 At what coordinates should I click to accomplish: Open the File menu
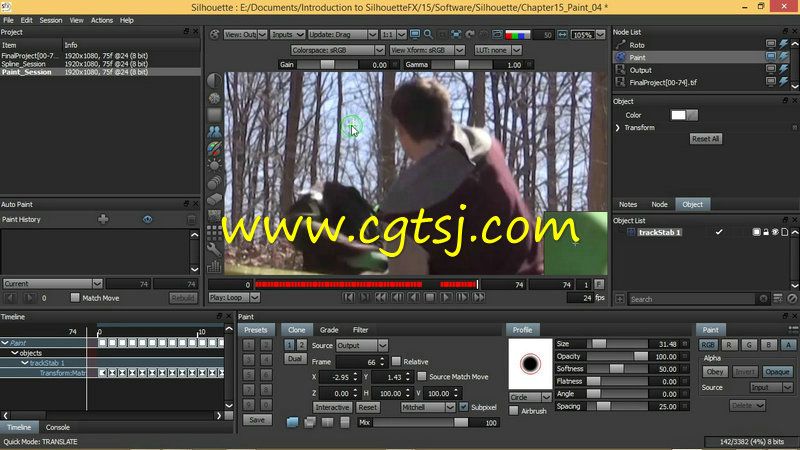9,20
